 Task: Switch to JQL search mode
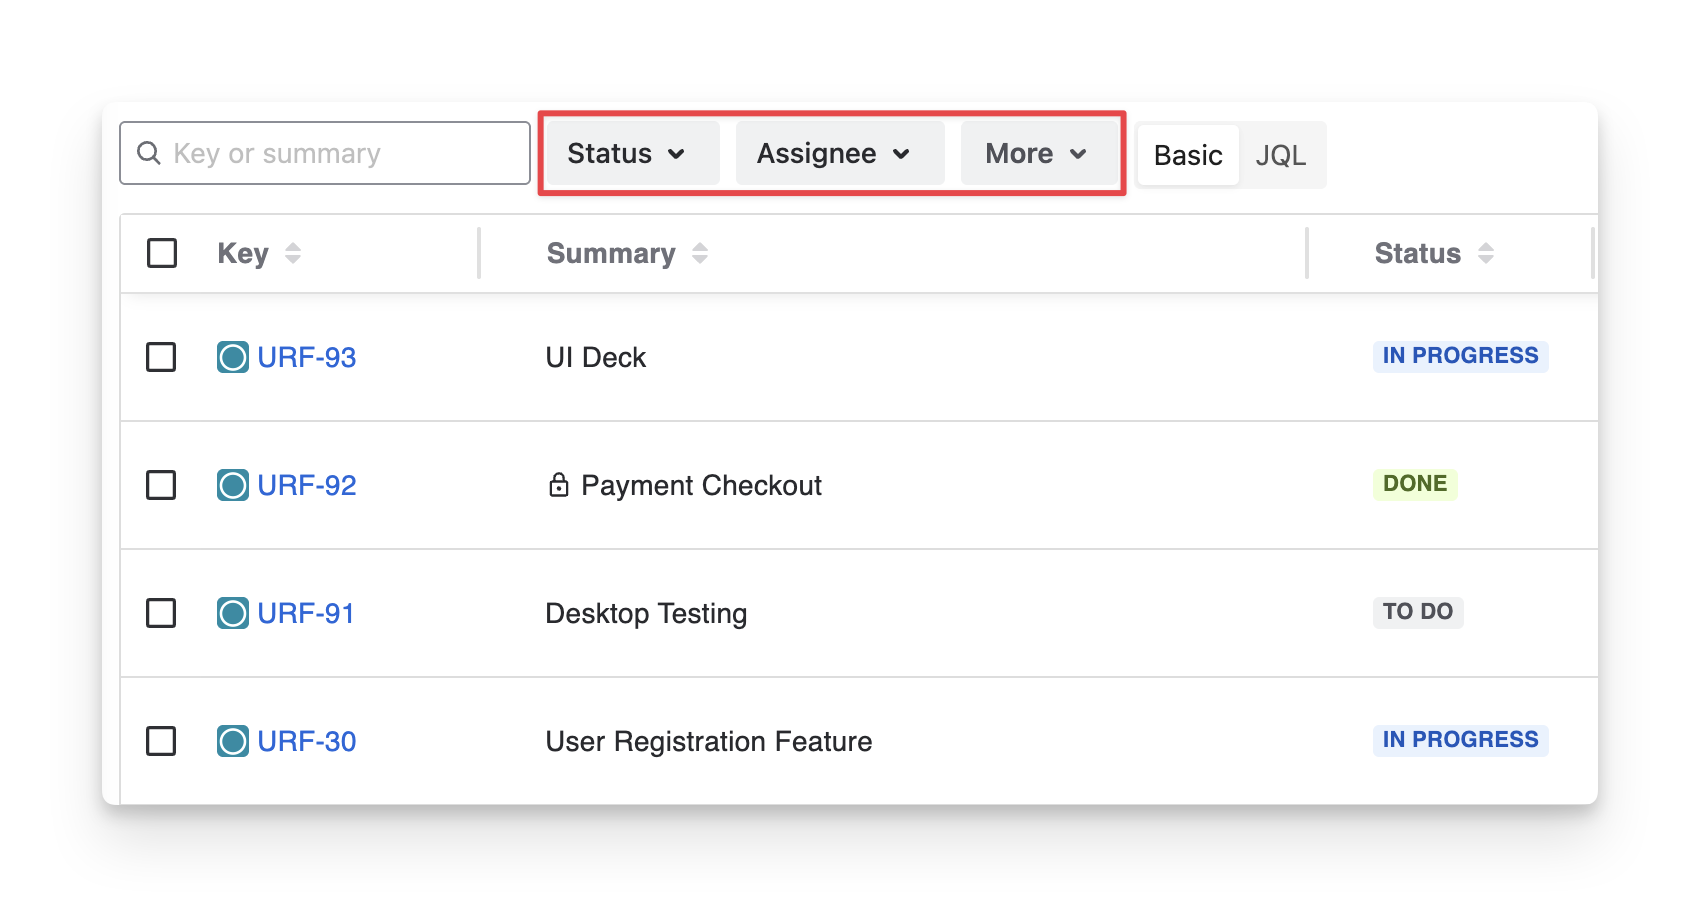click(x=1280, y=155)
